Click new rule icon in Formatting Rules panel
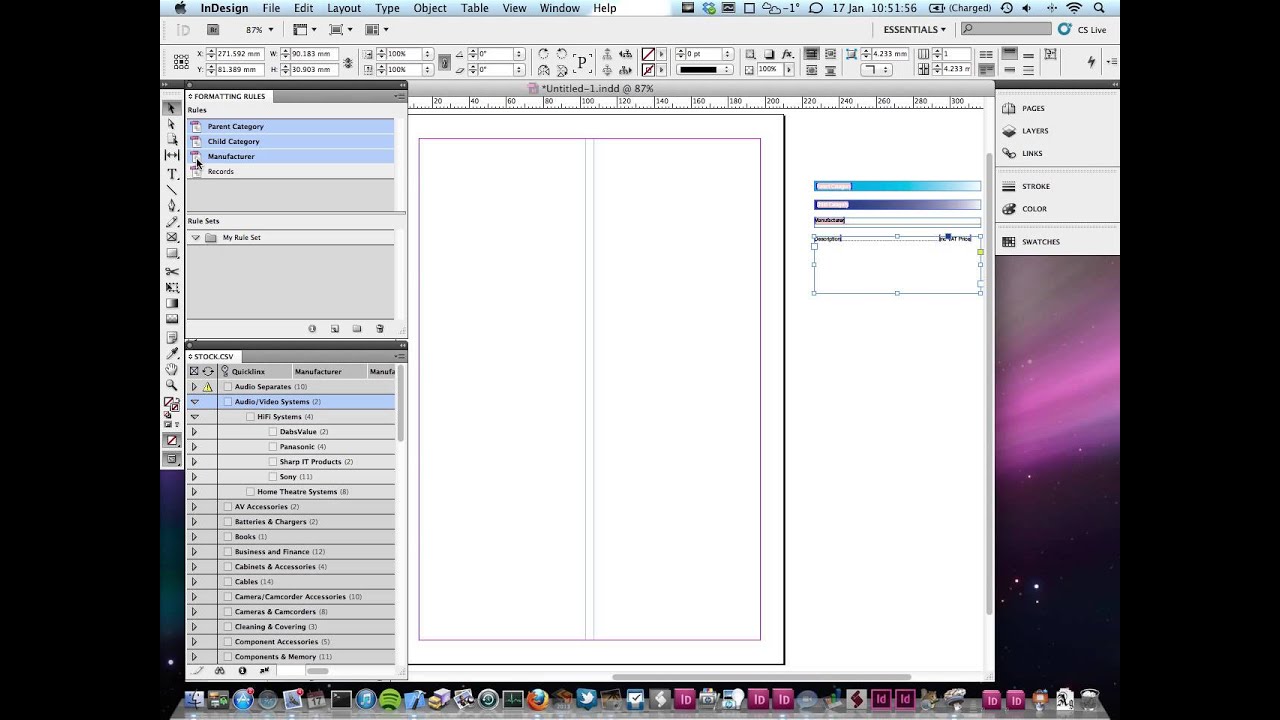1280x720 pixels. pyautogui.click(x=335, y=329)
